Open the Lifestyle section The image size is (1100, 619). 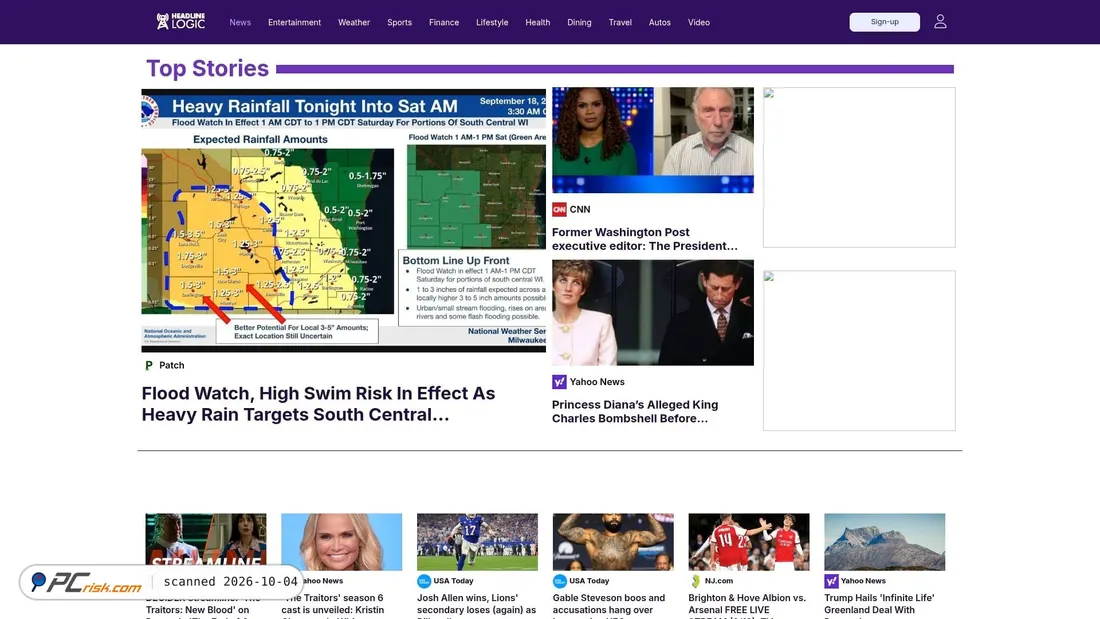pyautogui.click(x=492, y=22)
